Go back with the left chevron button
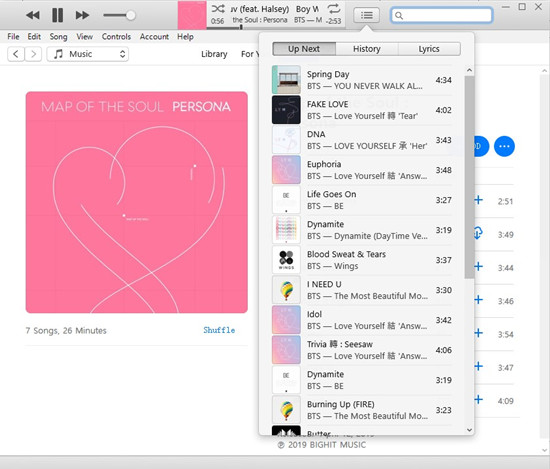Image resolution: width=550 pixels, height=469 pixels. [16, 54]
